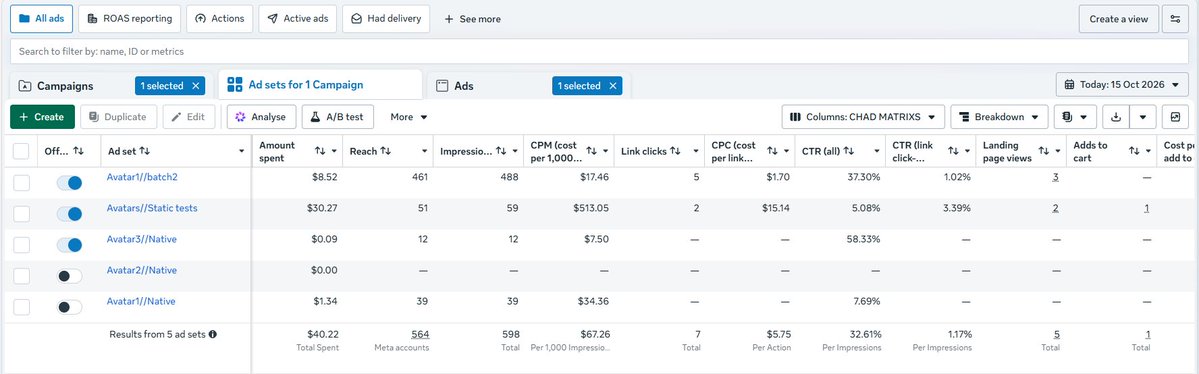Viewport: 1199px width, 374px height.
Task: Turn on the Avatar1//Native ad set
Action: tap(70, 307)
